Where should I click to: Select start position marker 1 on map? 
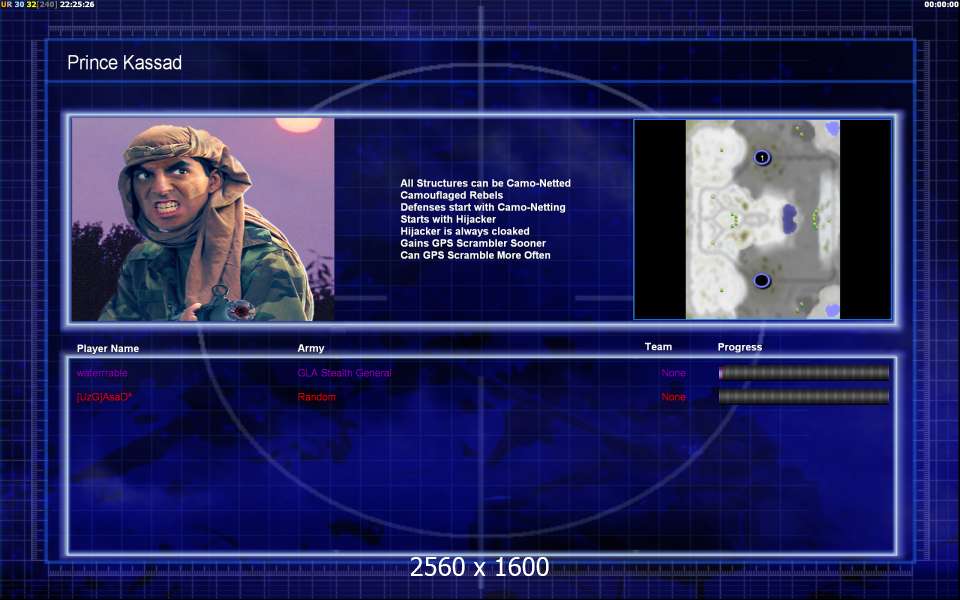point(762,157)
